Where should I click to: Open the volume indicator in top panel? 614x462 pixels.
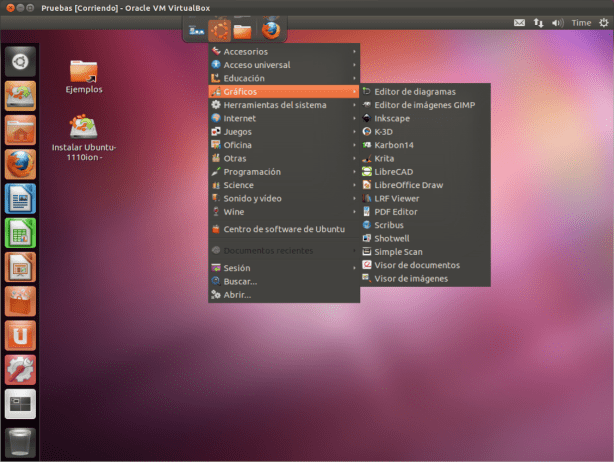tap(557, 22)
